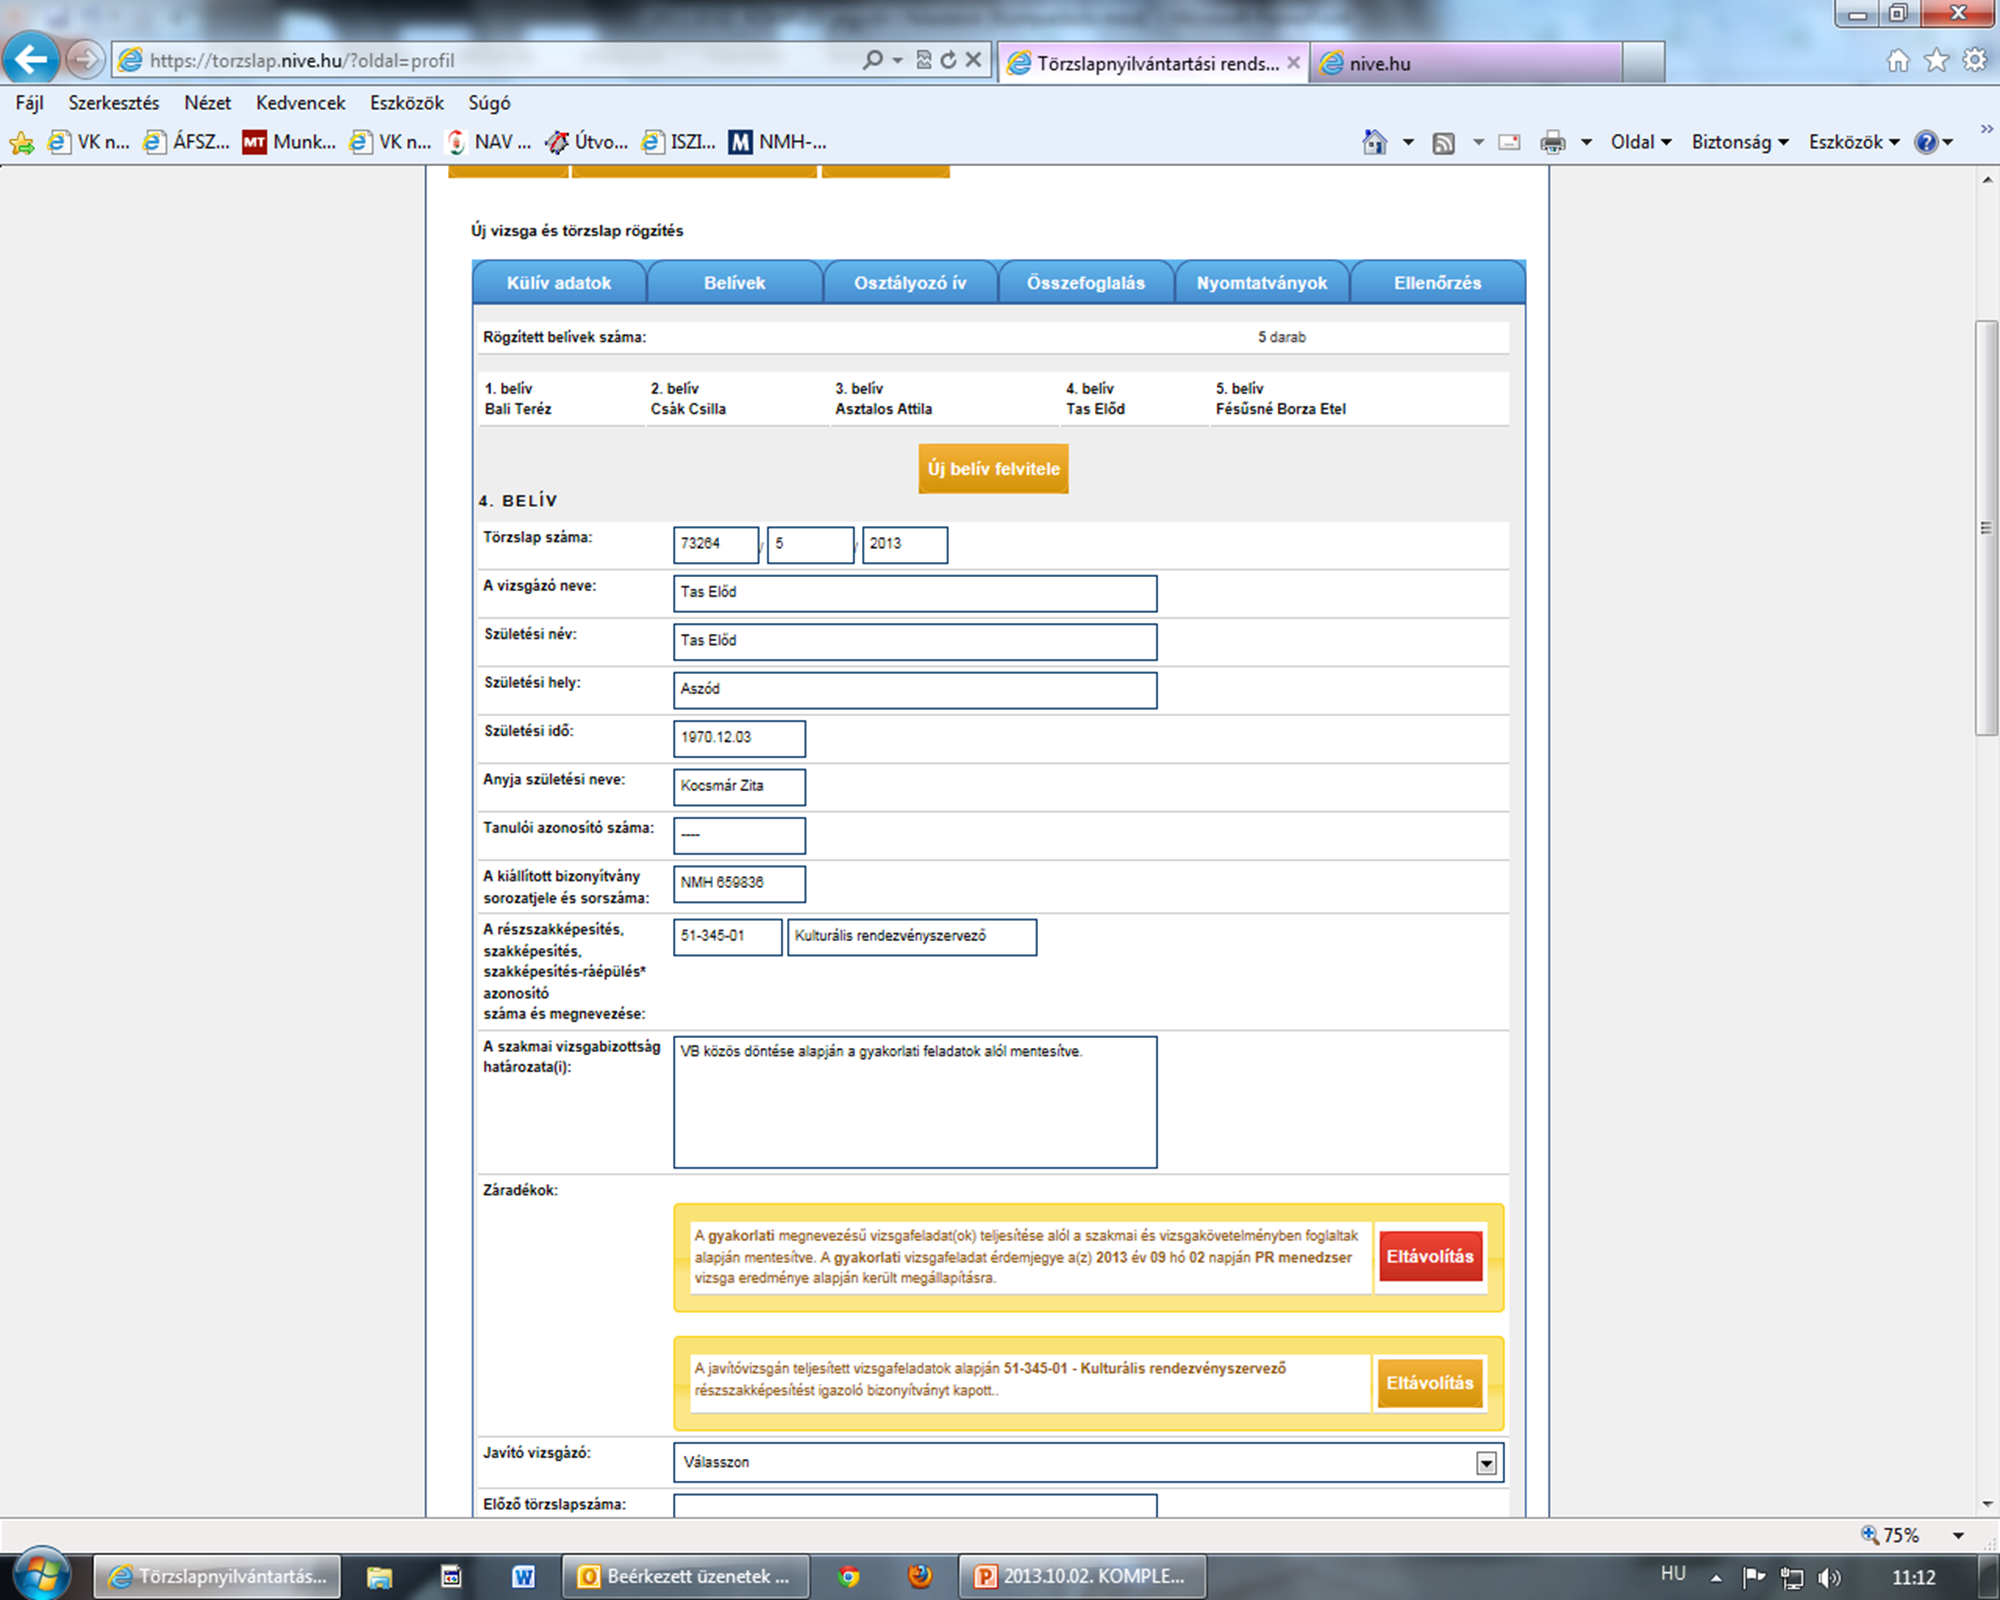Screen dimensions: 2000x1600
Task: Open the ÁFSZ favorites bookmark
Action: pyautogui.click(x=186, y=142)
